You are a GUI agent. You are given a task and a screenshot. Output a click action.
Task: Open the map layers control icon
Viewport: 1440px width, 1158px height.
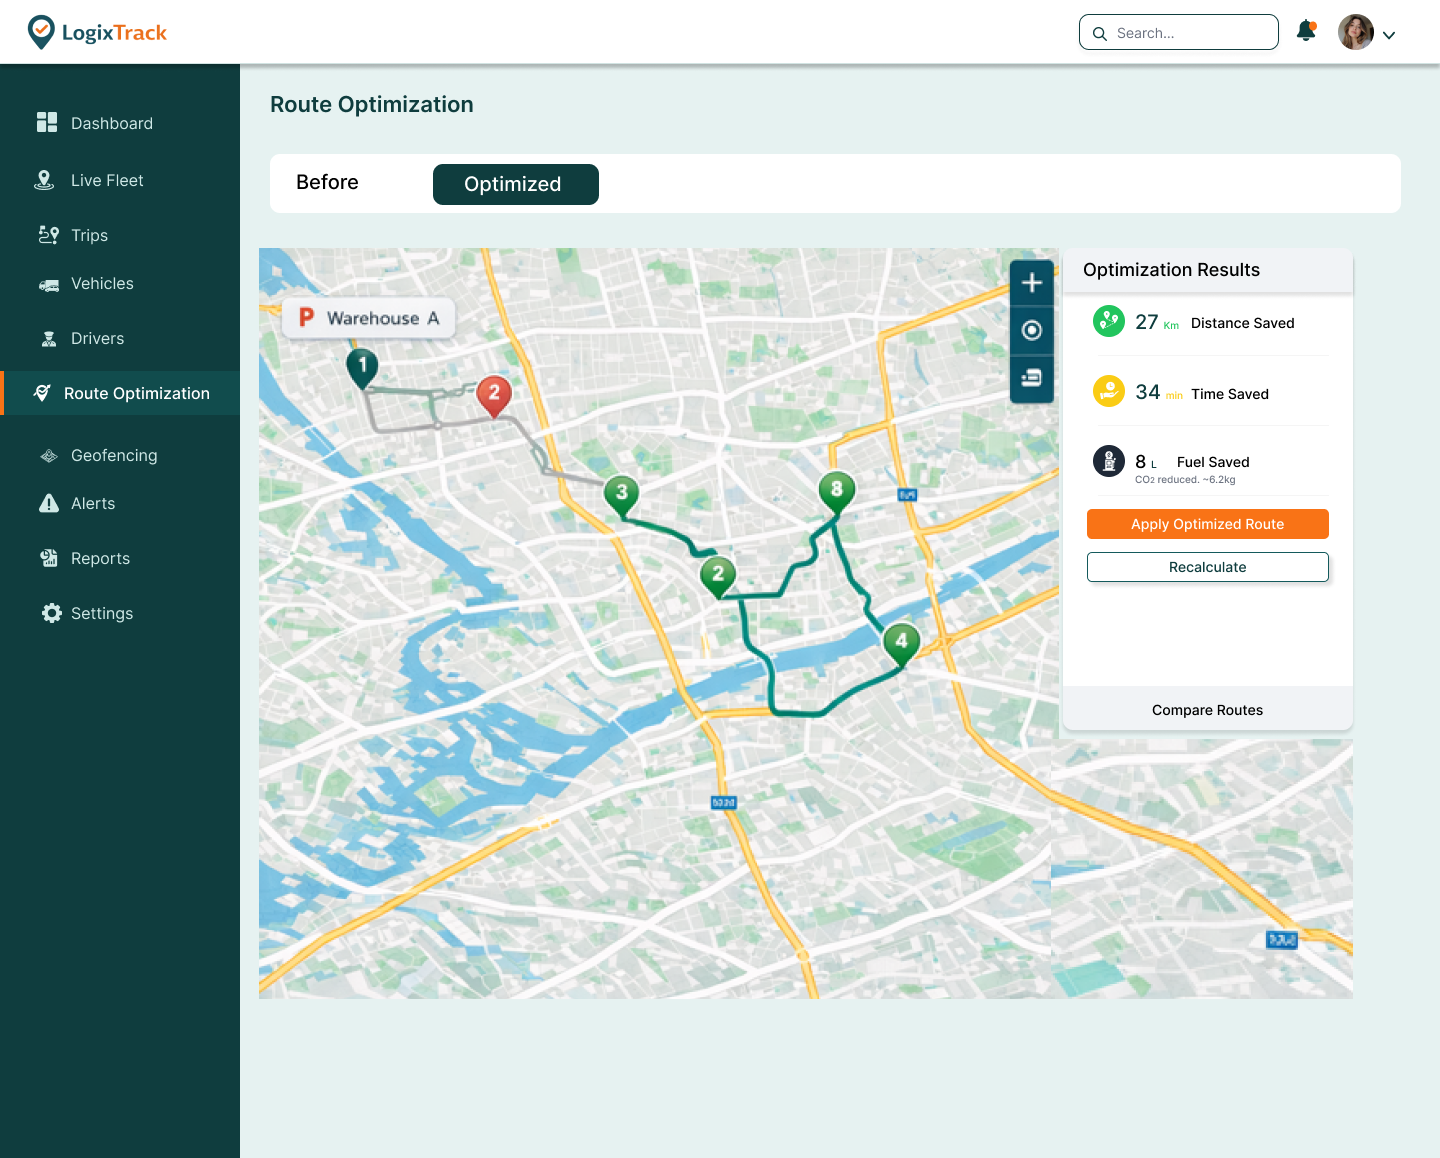1032,378
